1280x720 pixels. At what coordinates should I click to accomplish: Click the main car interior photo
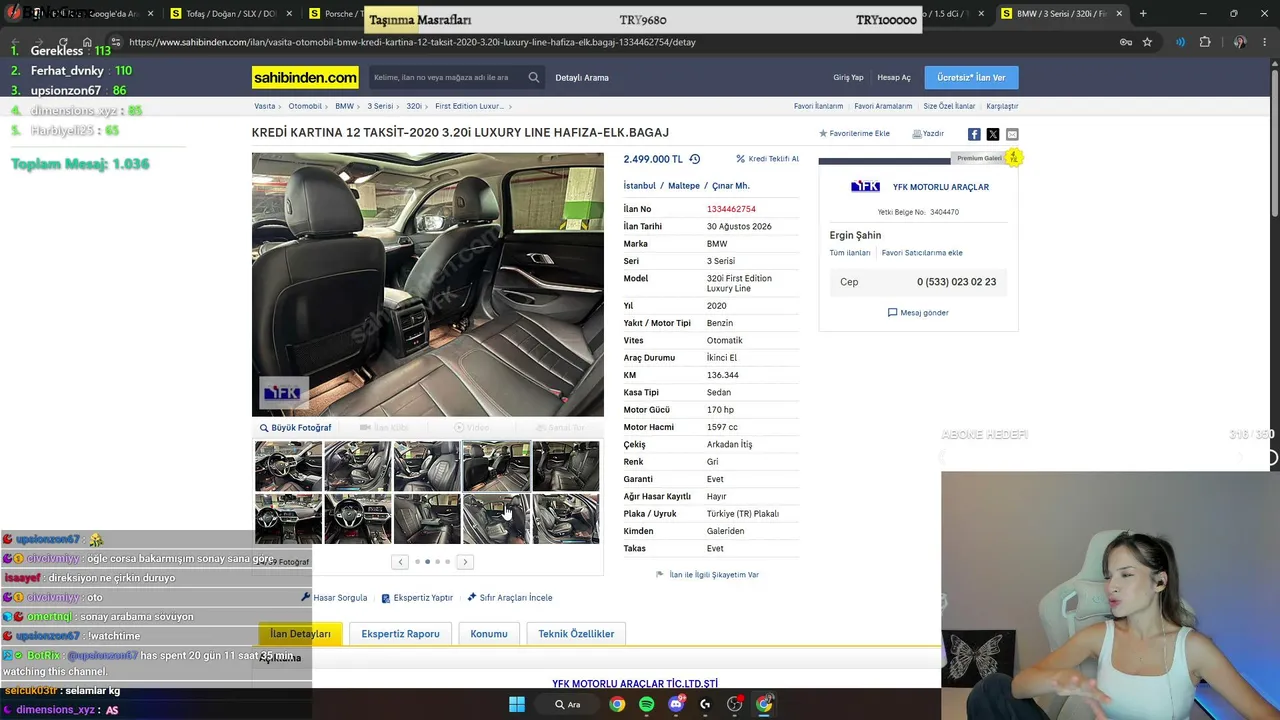428,284
